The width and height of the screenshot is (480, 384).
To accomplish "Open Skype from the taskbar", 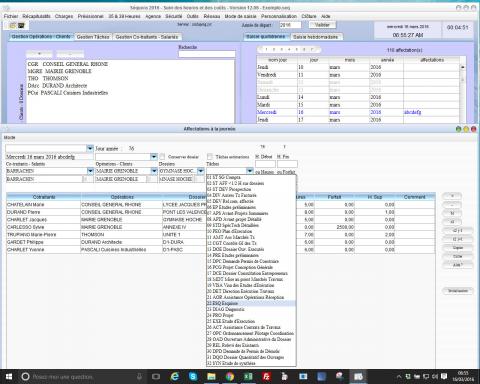I will tap(193, 377).
